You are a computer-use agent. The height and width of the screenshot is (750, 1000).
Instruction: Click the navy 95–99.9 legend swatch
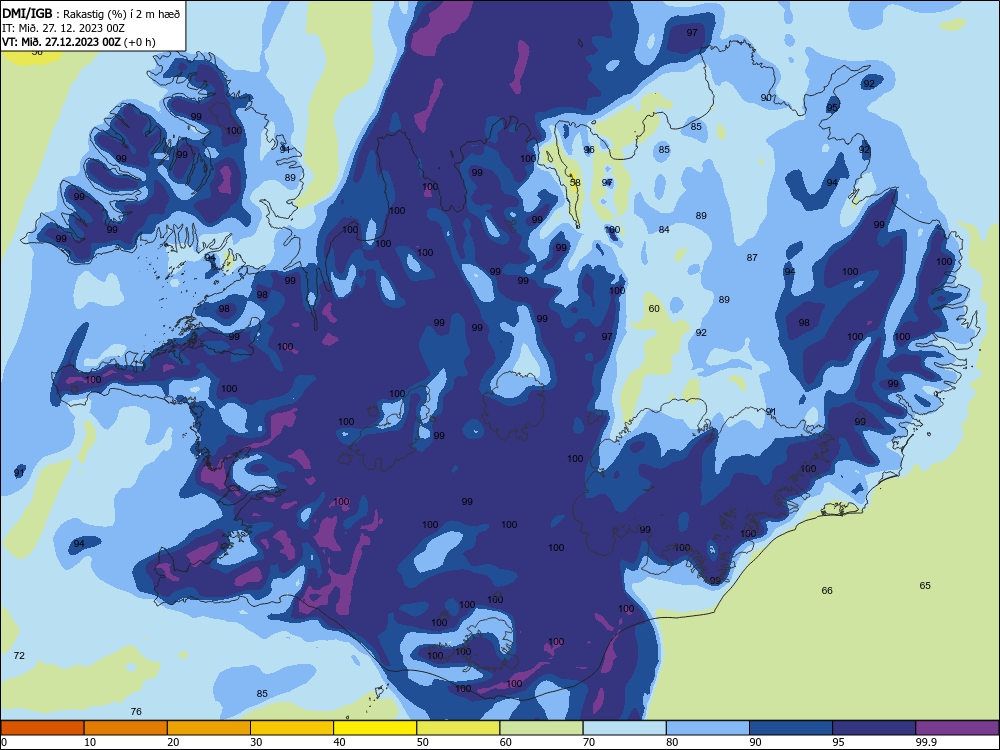874,727
